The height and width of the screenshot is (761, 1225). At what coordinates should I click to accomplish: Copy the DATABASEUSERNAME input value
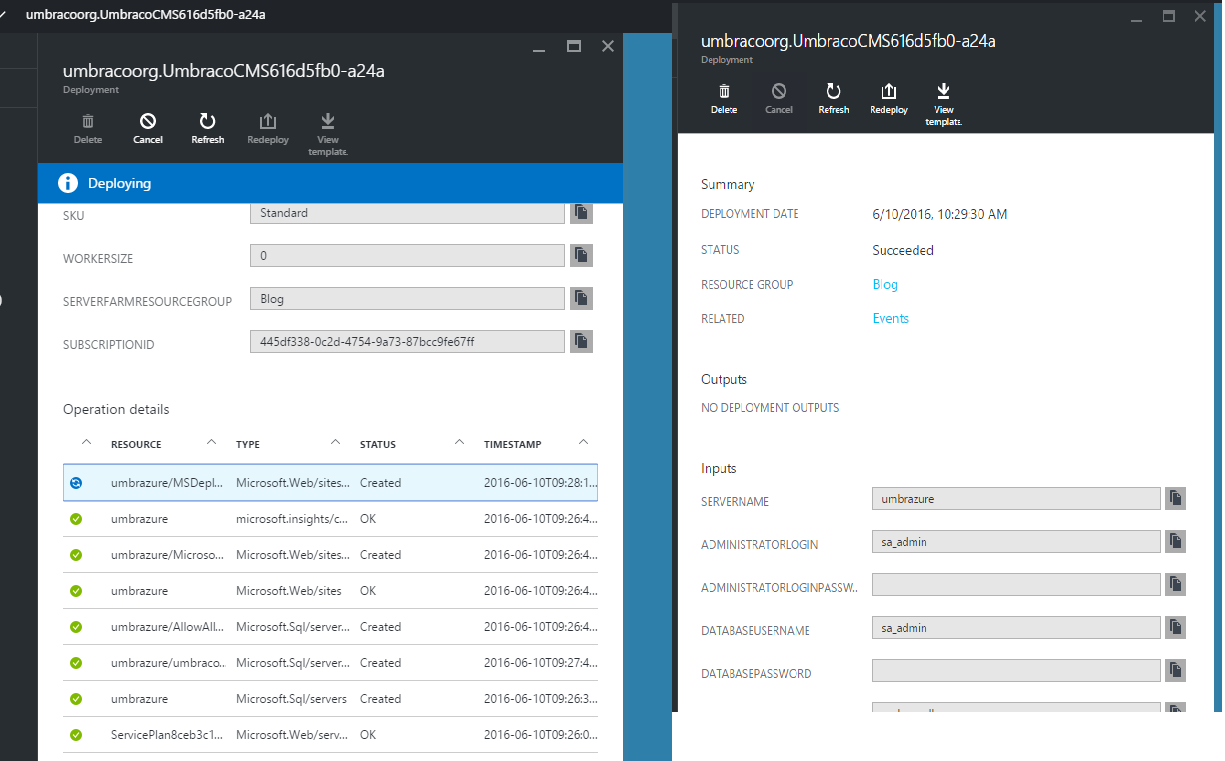point(1175,627)
